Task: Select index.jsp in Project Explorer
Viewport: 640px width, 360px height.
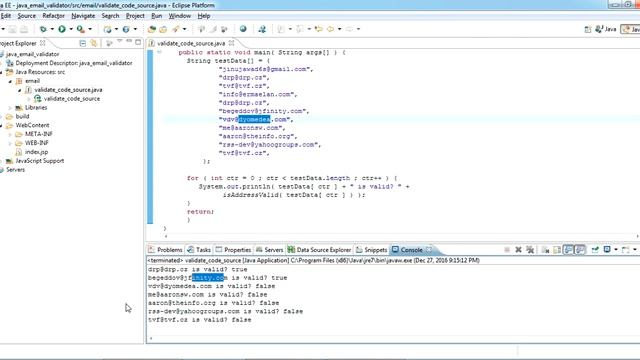Action: tap(36, 152)
